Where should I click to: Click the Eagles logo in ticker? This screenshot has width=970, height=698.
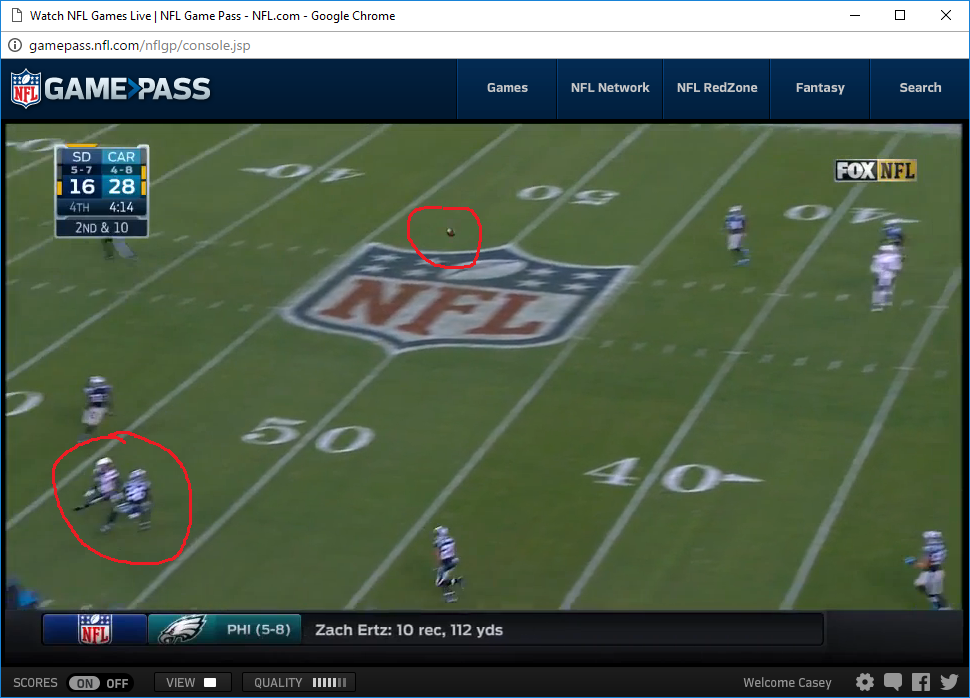coord(182,629)
